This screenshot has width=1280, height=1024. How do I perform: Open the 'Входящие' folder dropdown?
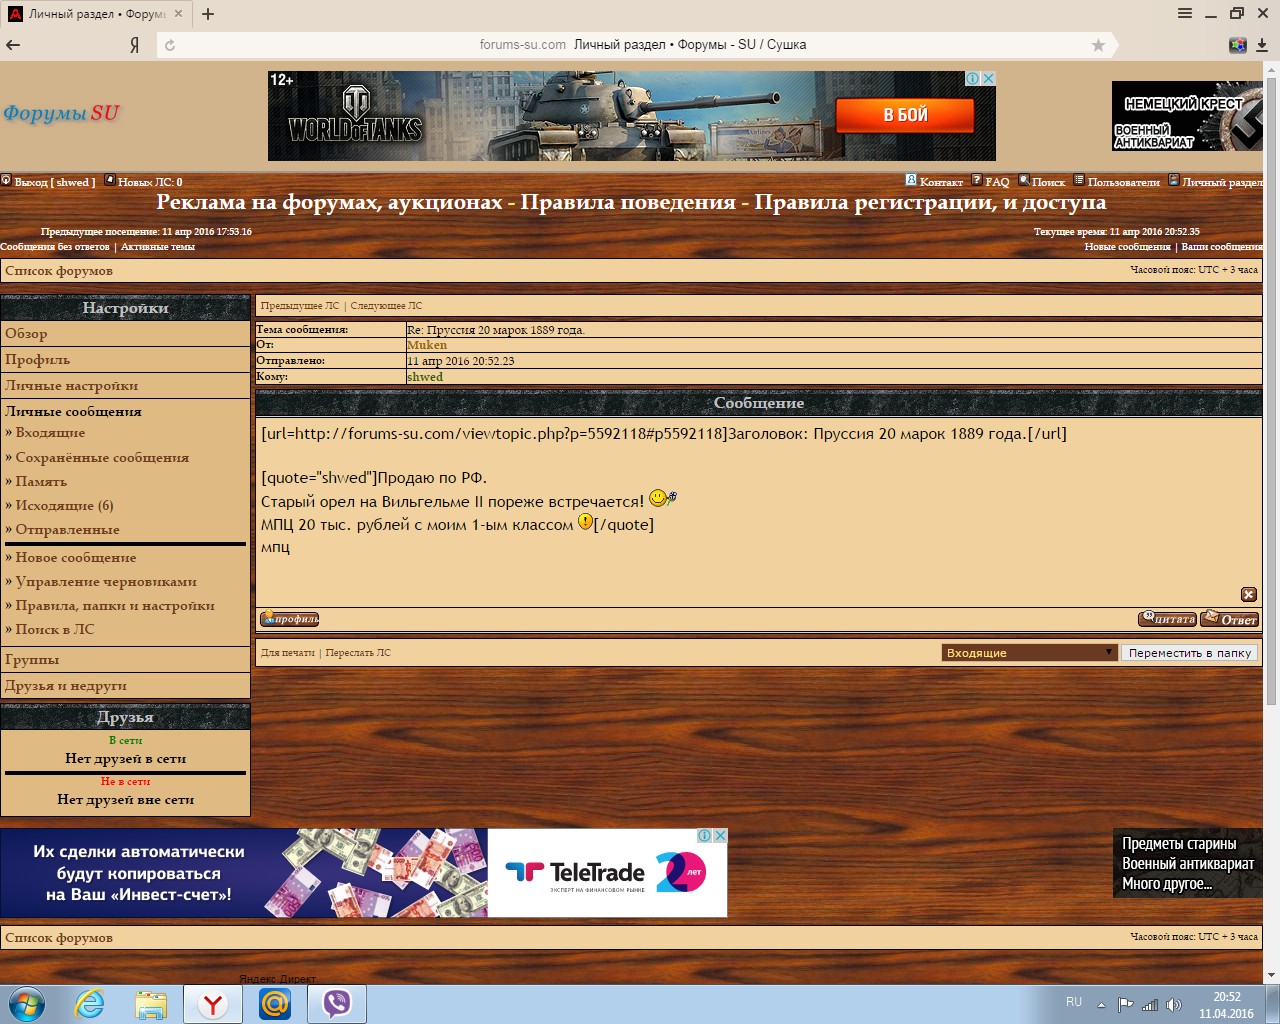pyautogui.click(x=1029, y=653)
